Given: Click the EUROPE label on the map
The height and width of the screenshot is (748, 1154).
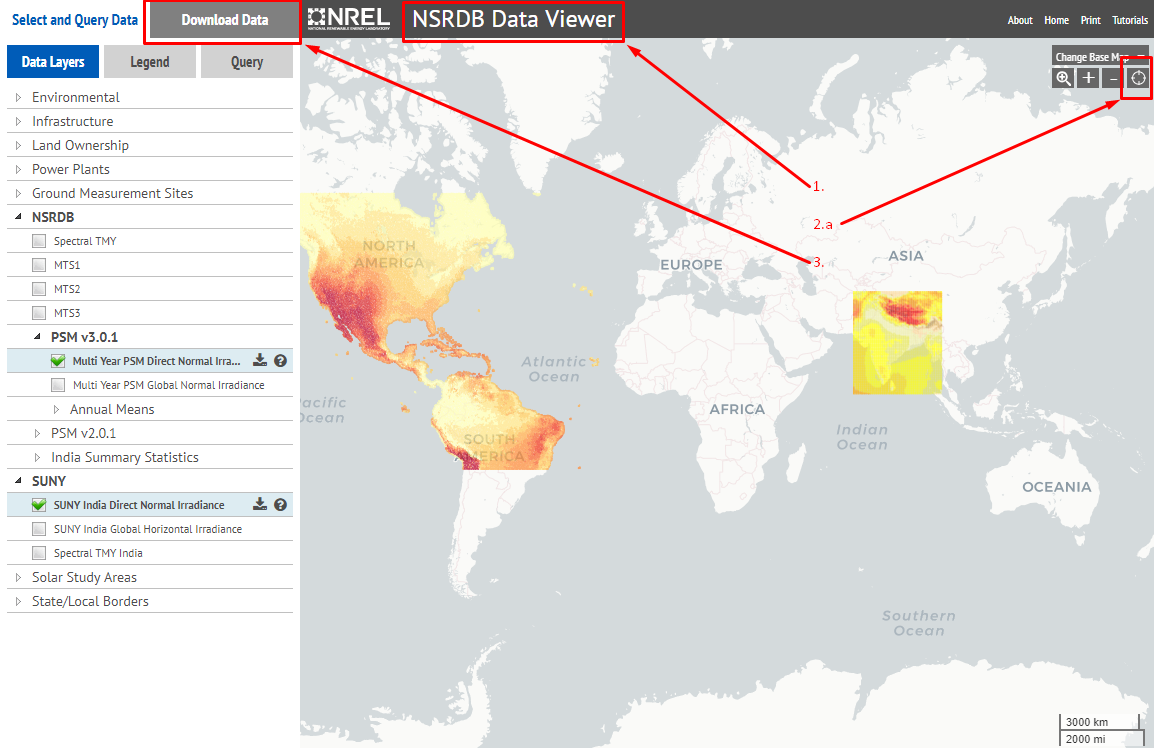Looking at the screenshot, I should [691, 264].
